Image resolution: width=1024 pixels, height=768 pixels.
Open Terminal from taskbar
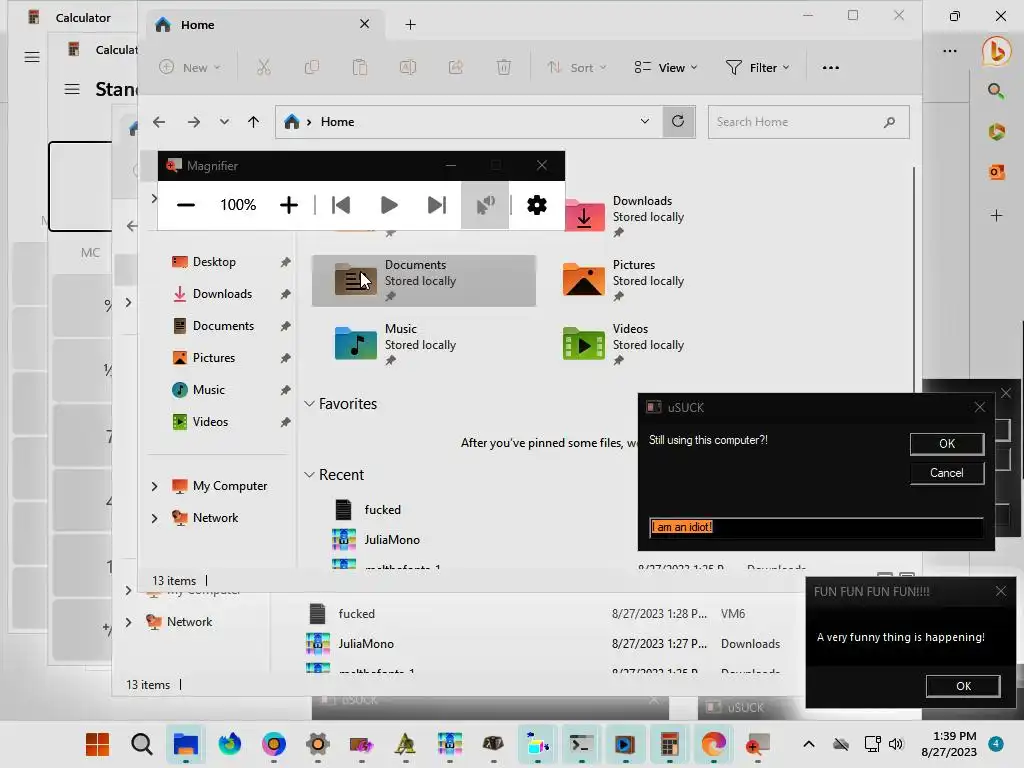pos(581,744)
